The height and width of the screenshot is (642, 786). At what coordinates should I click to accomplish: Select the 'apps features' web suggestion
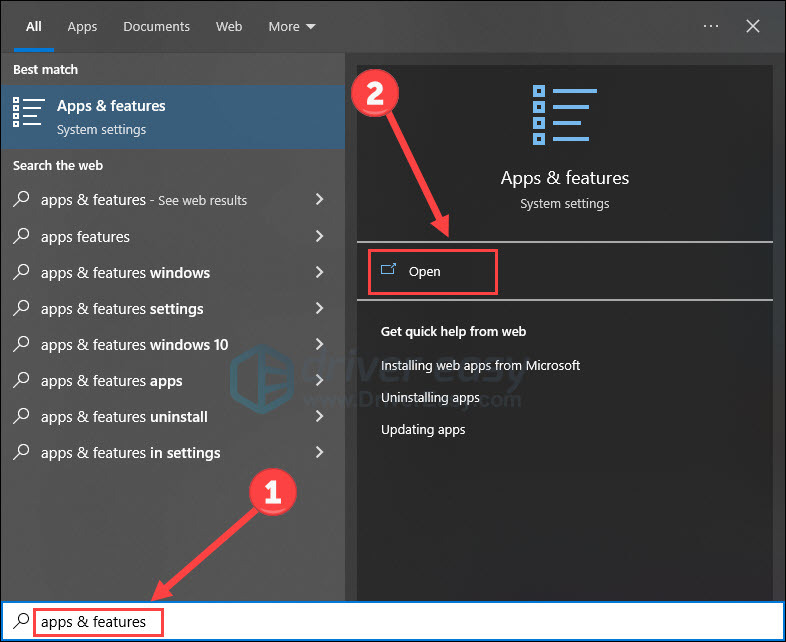[x=173, y=237]
